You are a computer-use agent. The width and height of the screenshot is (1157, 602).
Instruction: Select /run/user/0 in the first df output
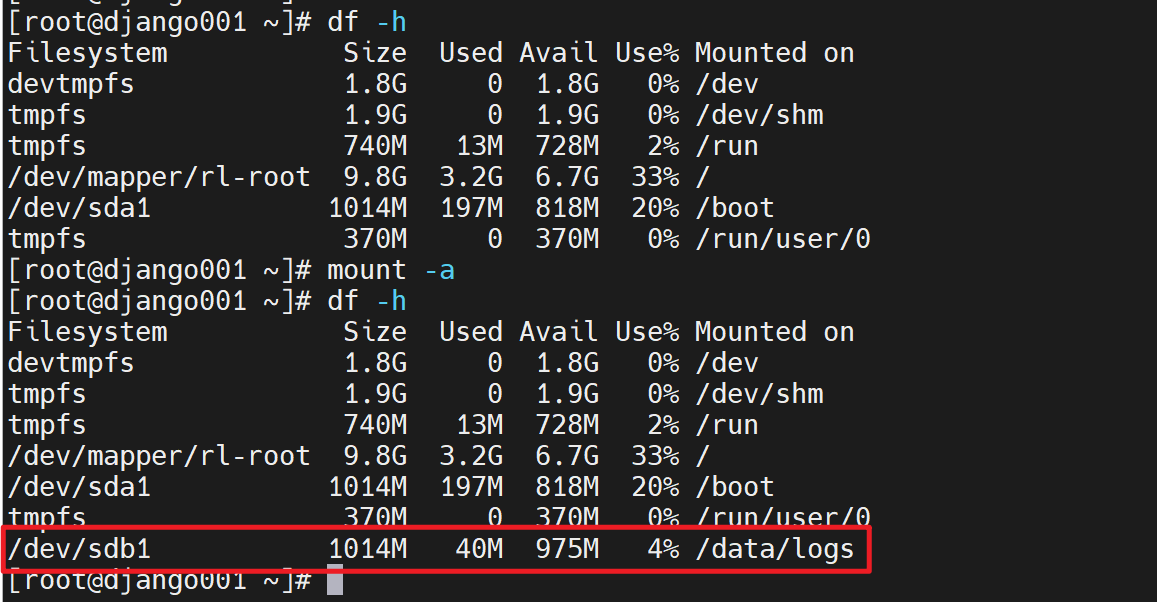point(782,239)
